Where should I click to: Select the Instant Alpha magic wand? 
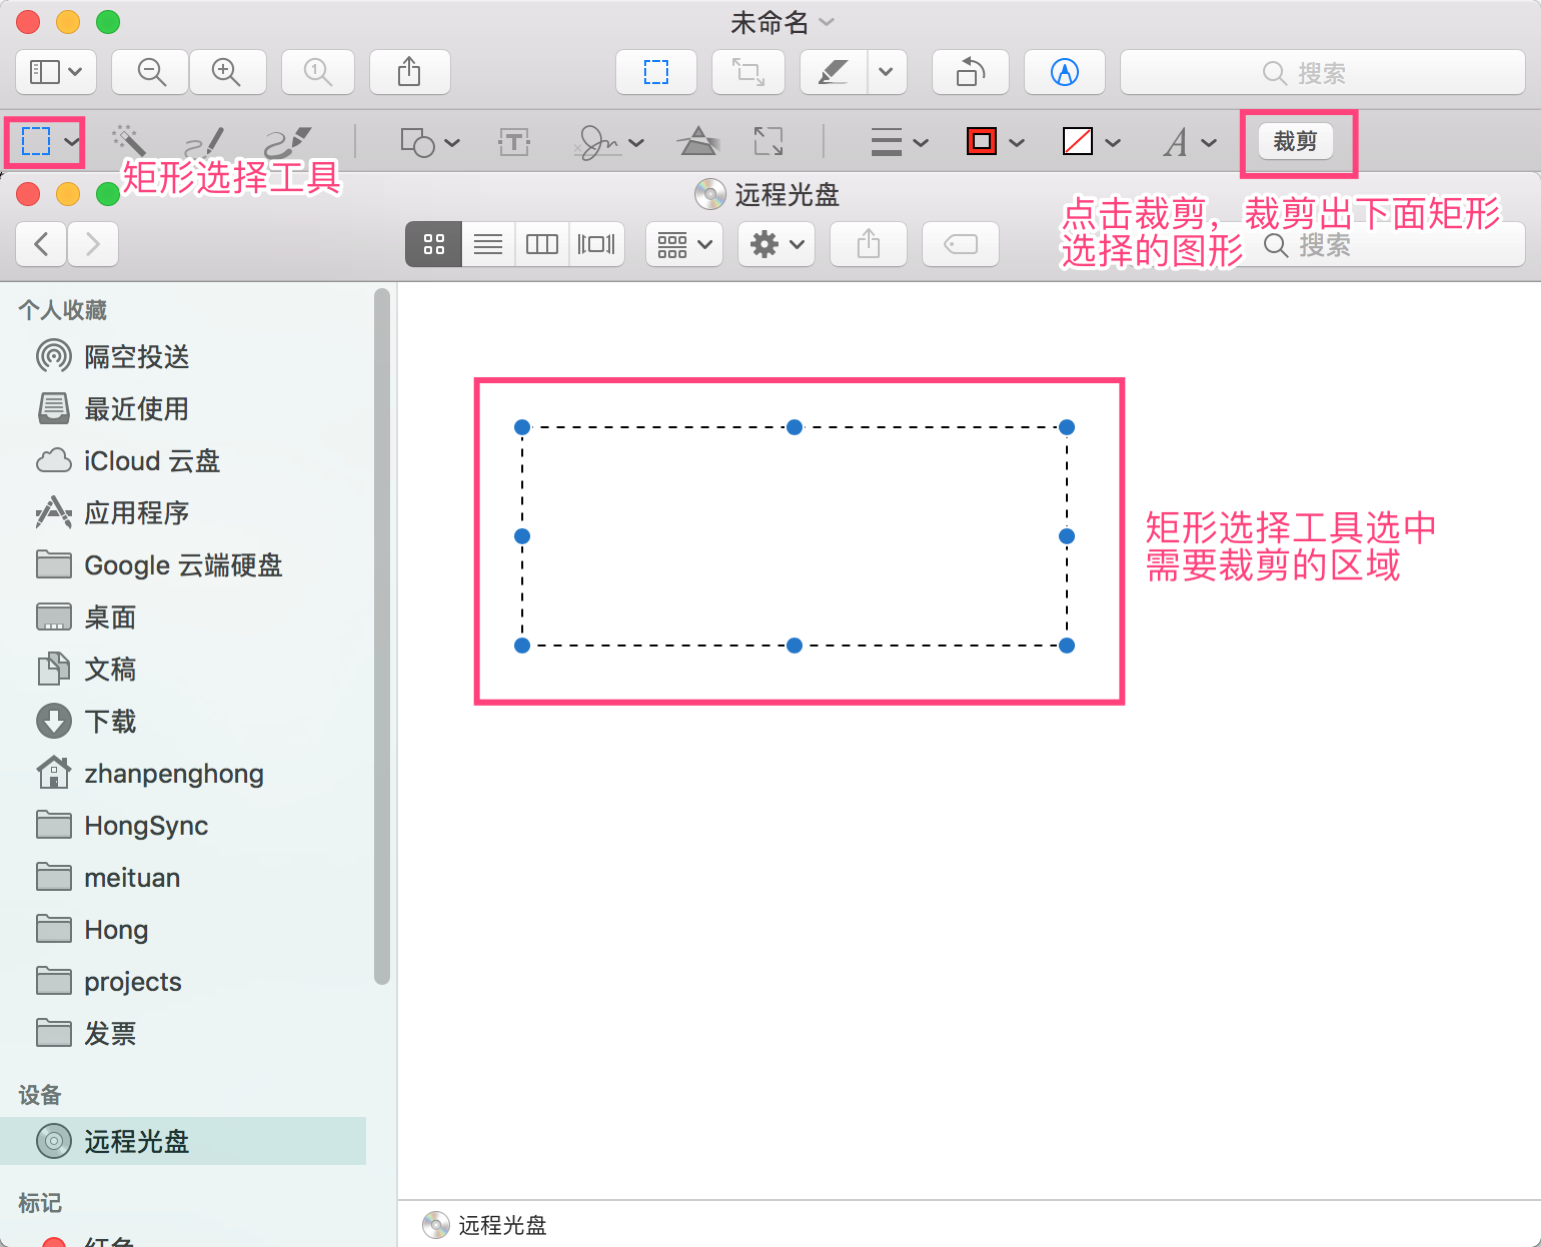point(128,141)
